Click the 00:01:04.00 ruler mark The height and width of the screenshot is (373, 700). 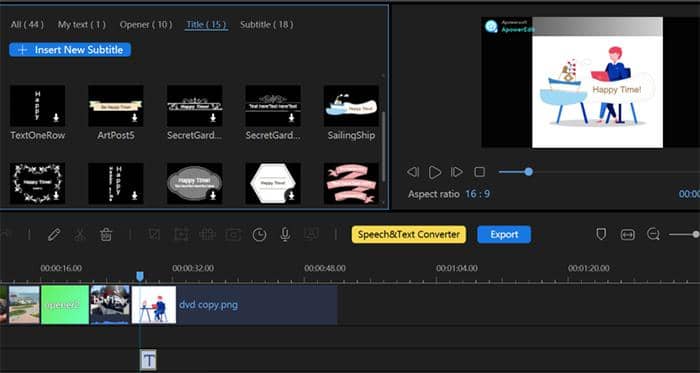pos(457,268)
